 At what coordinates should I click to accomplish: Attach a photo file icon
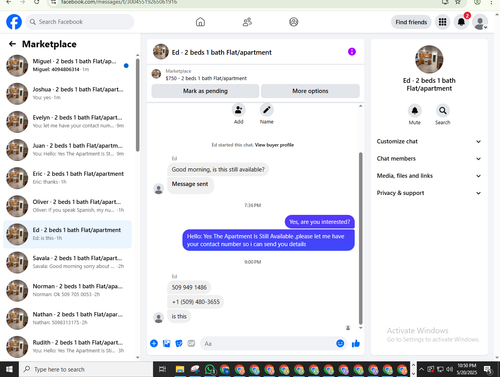166,343
